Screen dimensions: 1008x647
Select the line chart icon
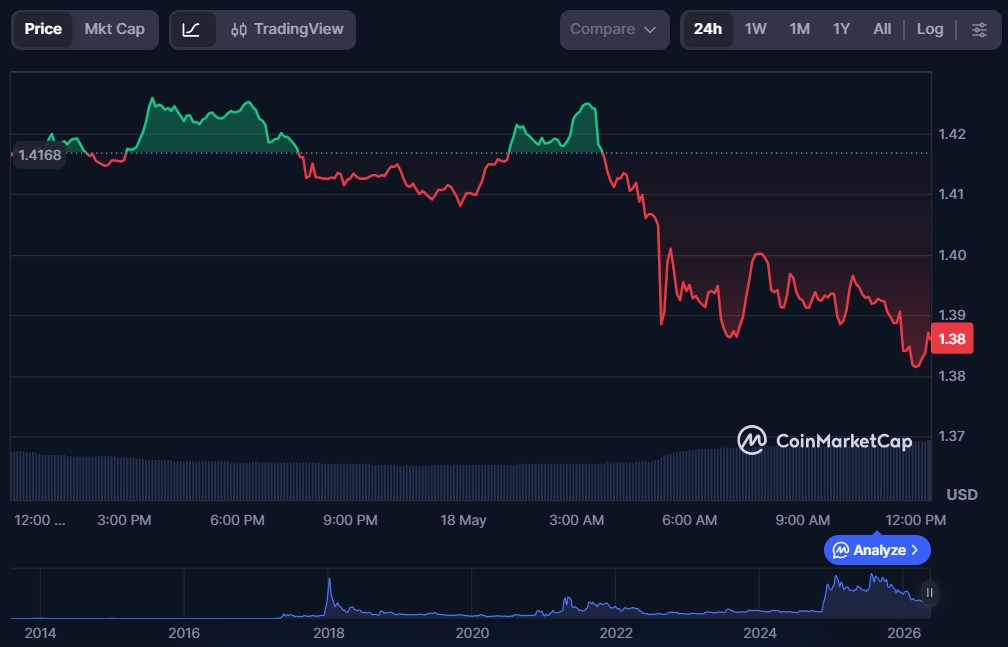[x=192, y=30]
